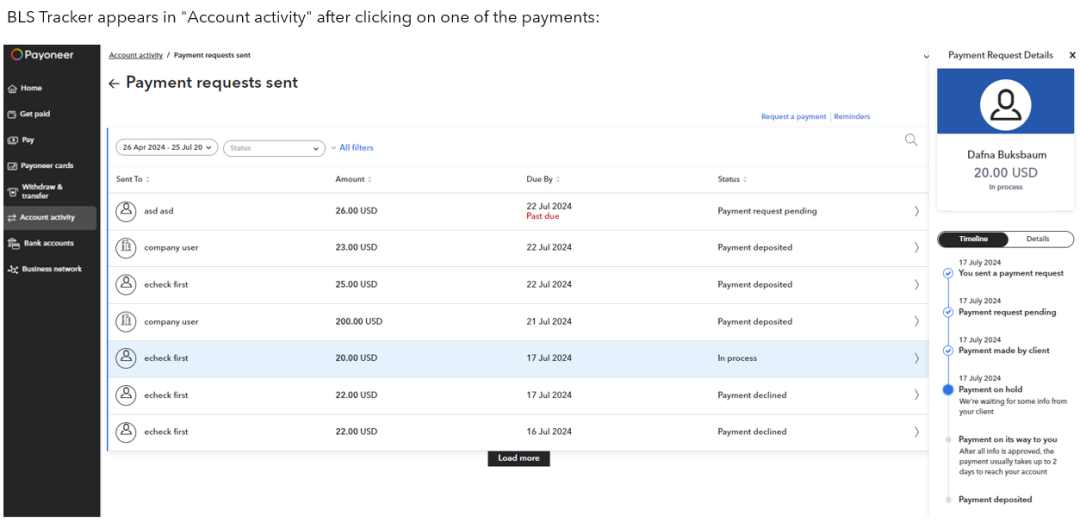Open Home from the sidebar
This screenshot has height=522, width=1080.
31,88
